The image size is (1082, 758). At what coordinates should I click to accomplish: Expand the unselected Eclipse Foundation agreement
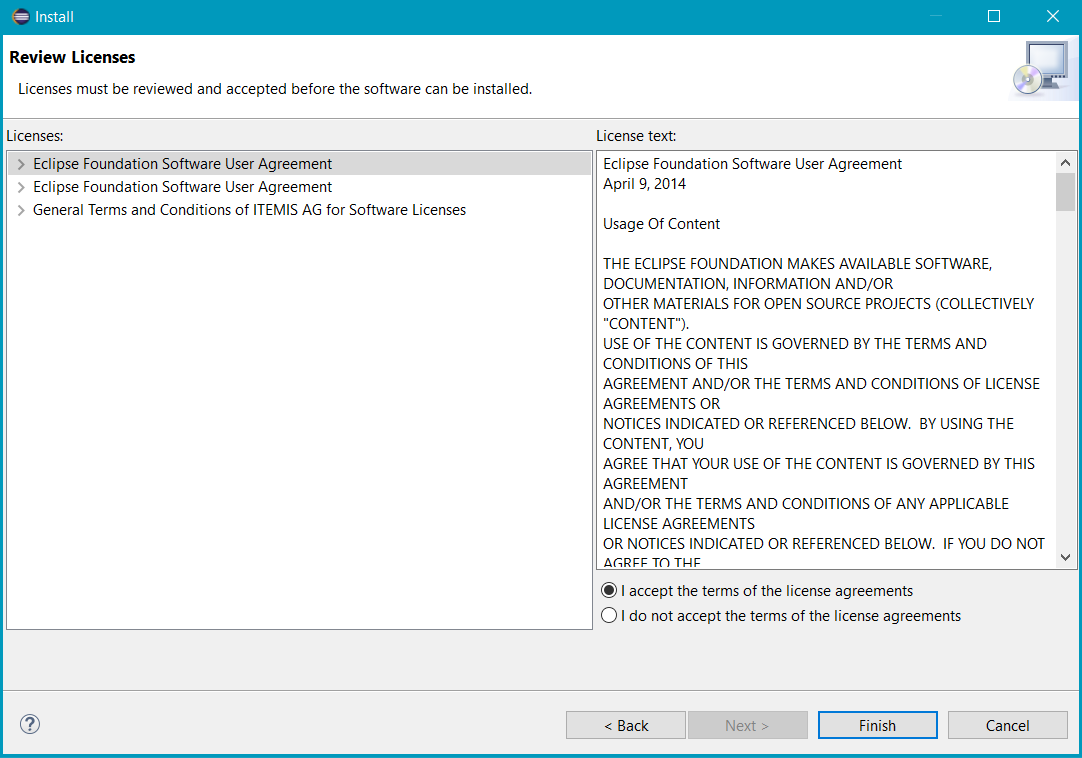point(21,187)
